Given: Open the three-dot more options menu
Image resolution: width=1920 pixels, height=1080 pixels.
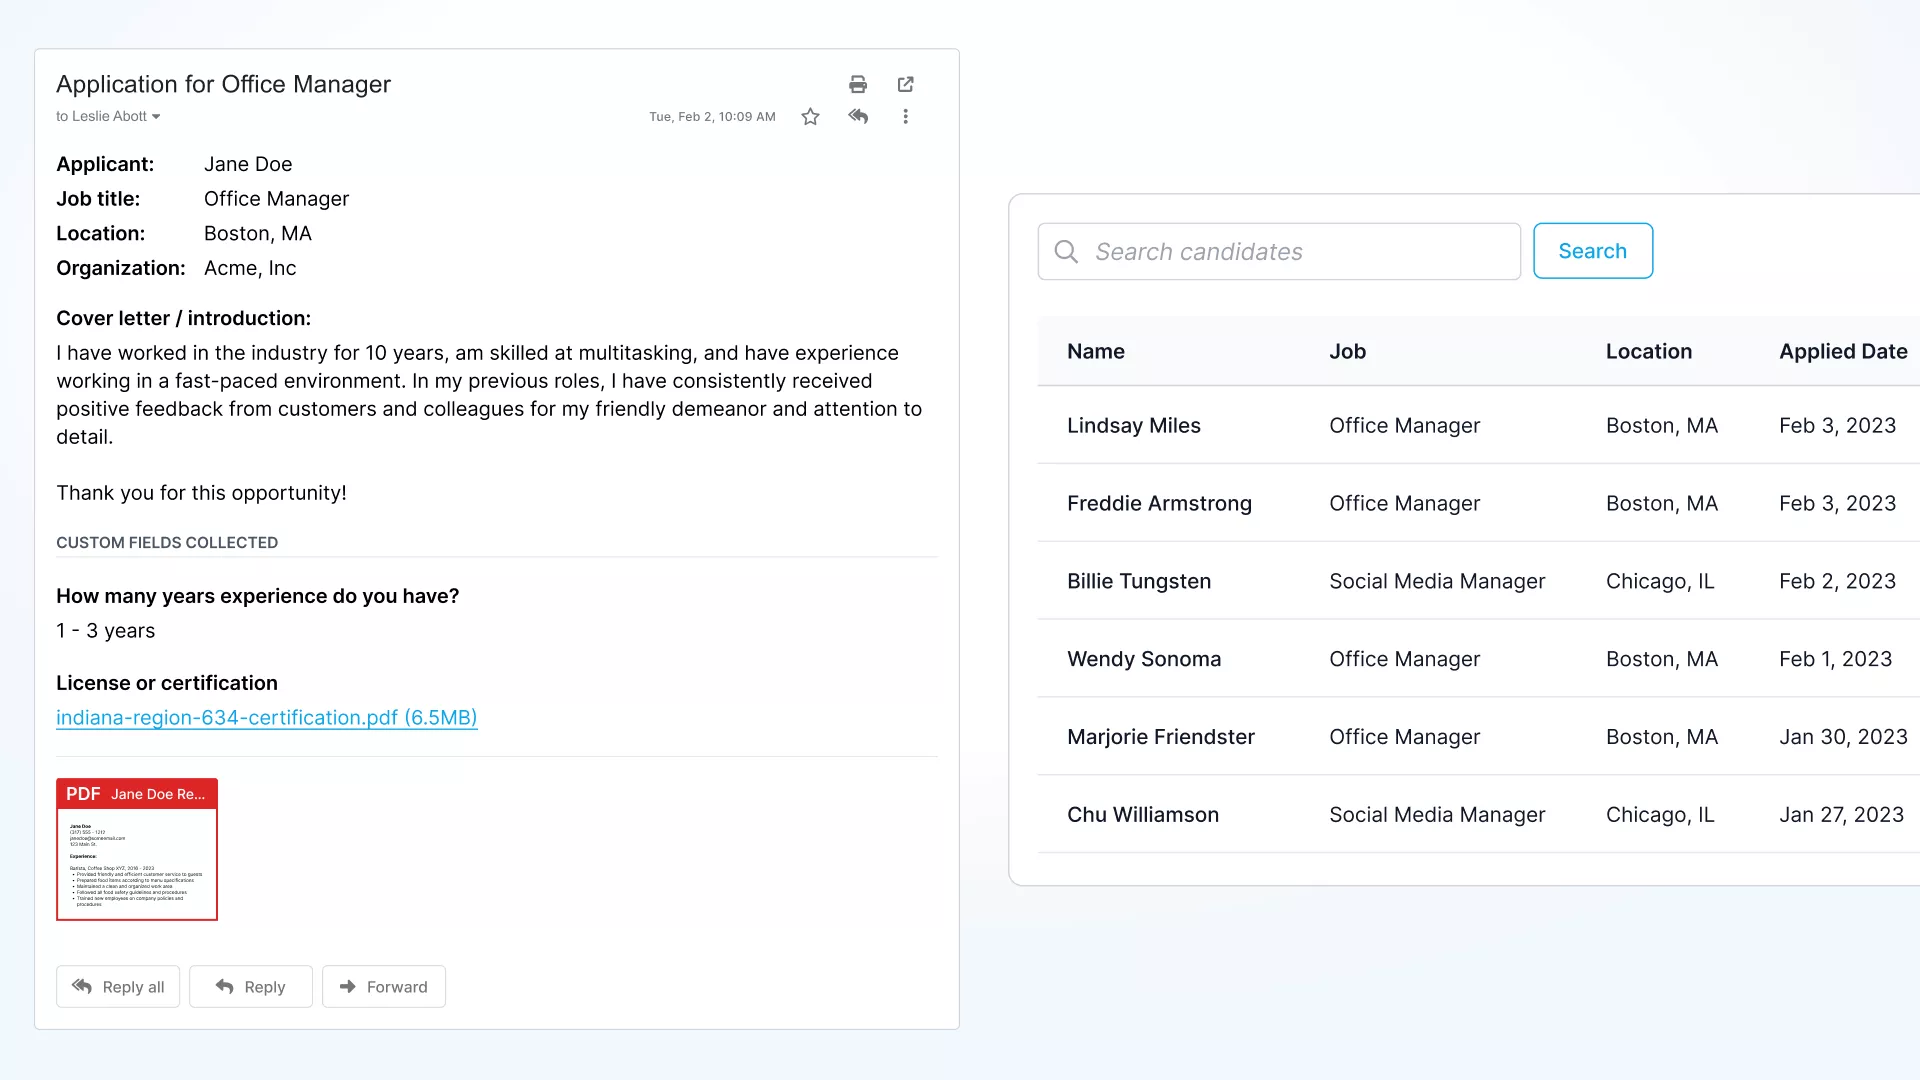Looking at the screenshot, I should 905,117.
